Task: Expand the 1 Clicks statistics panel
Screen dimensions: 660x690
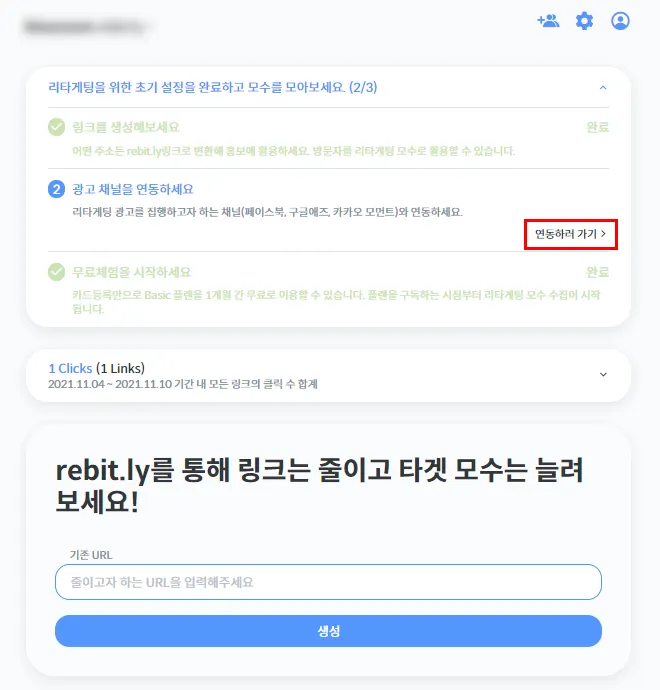Action: click(603, 374)
